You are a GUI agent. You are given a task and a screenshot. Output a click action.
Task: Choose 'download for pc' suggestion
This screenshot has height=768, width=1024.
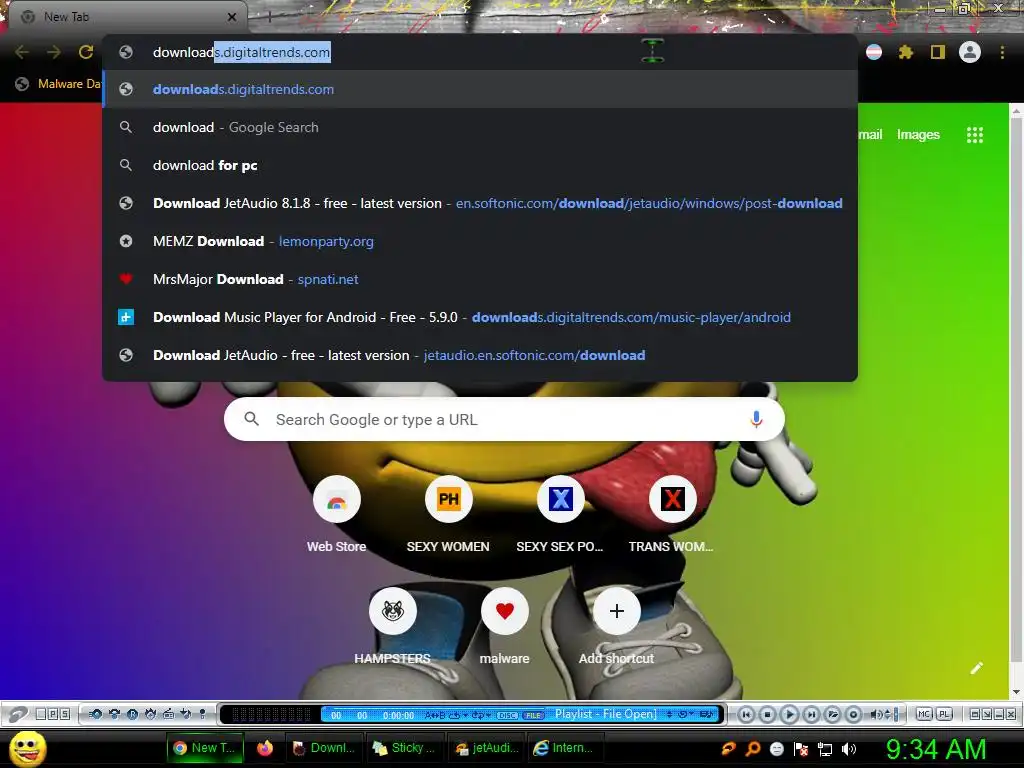tap(480, 165)
